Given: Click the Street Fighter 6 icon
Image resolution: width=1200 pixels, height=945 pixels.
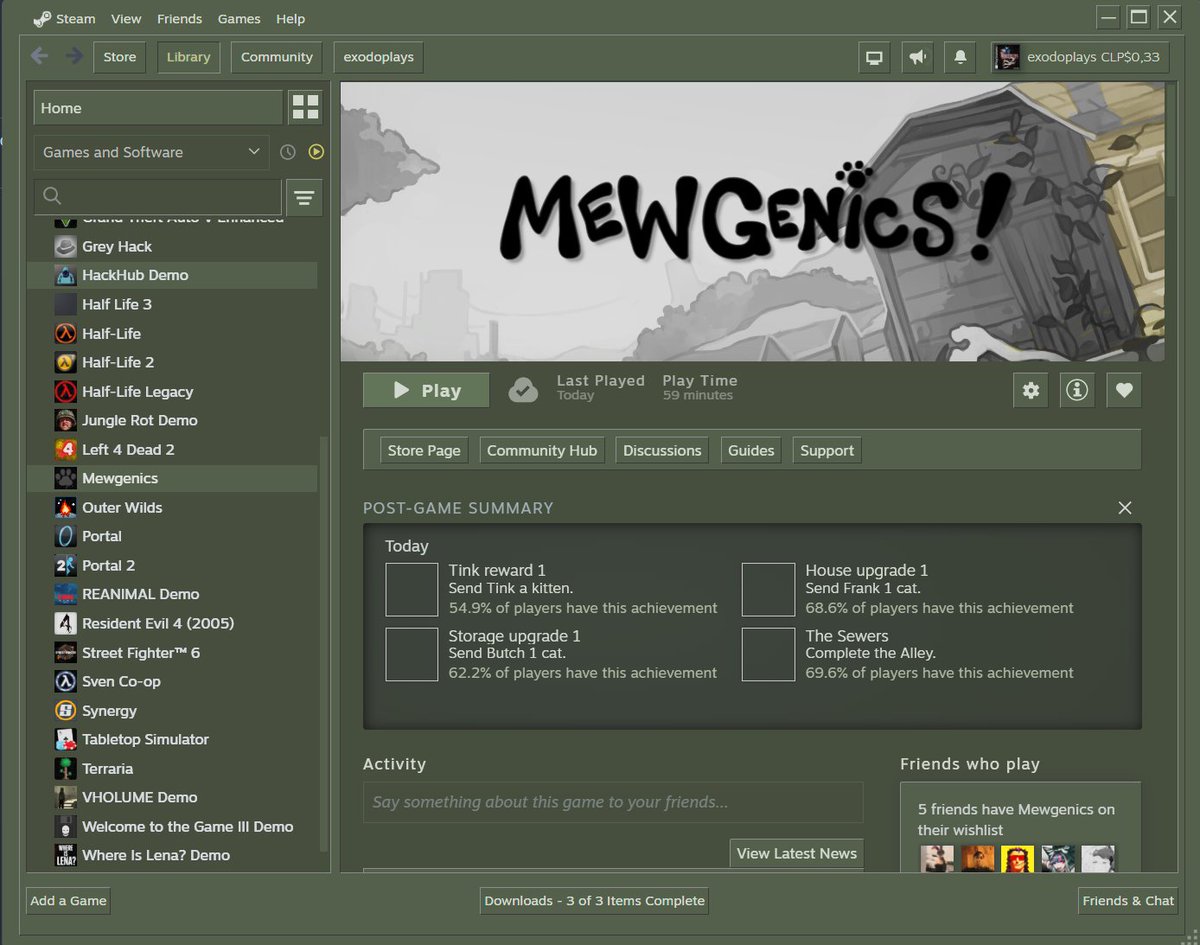Looking at the screenshot, I should (x=65, y=652).
